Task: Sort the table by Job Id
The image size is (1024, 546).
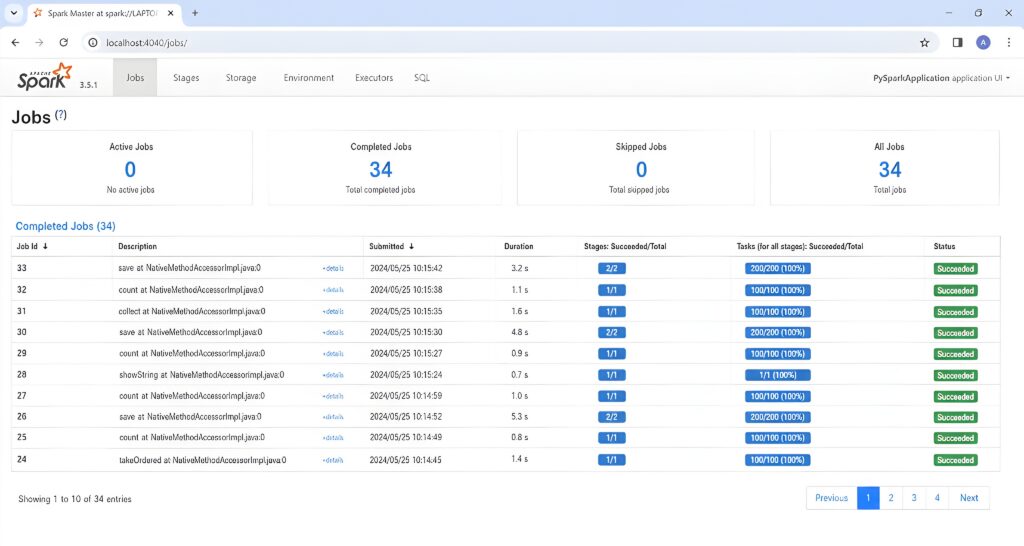Action: tap(32, 246)
